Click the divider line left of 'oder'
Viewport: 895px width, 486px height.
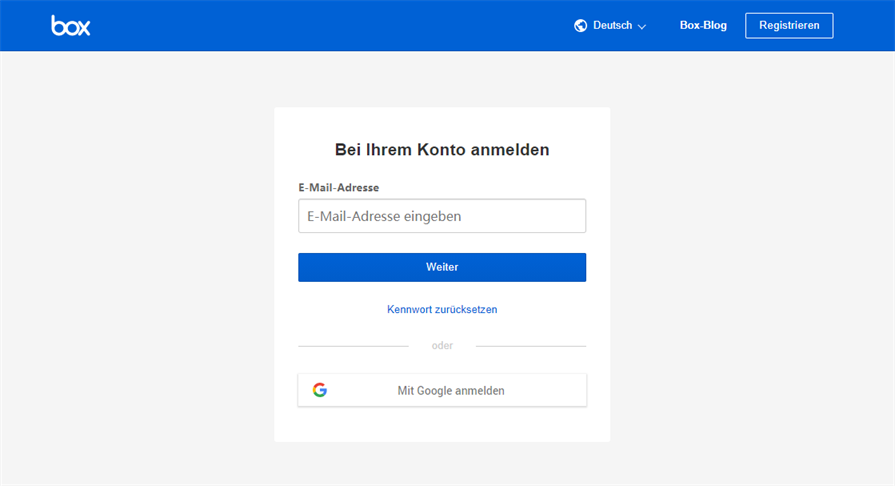[353, 346]
